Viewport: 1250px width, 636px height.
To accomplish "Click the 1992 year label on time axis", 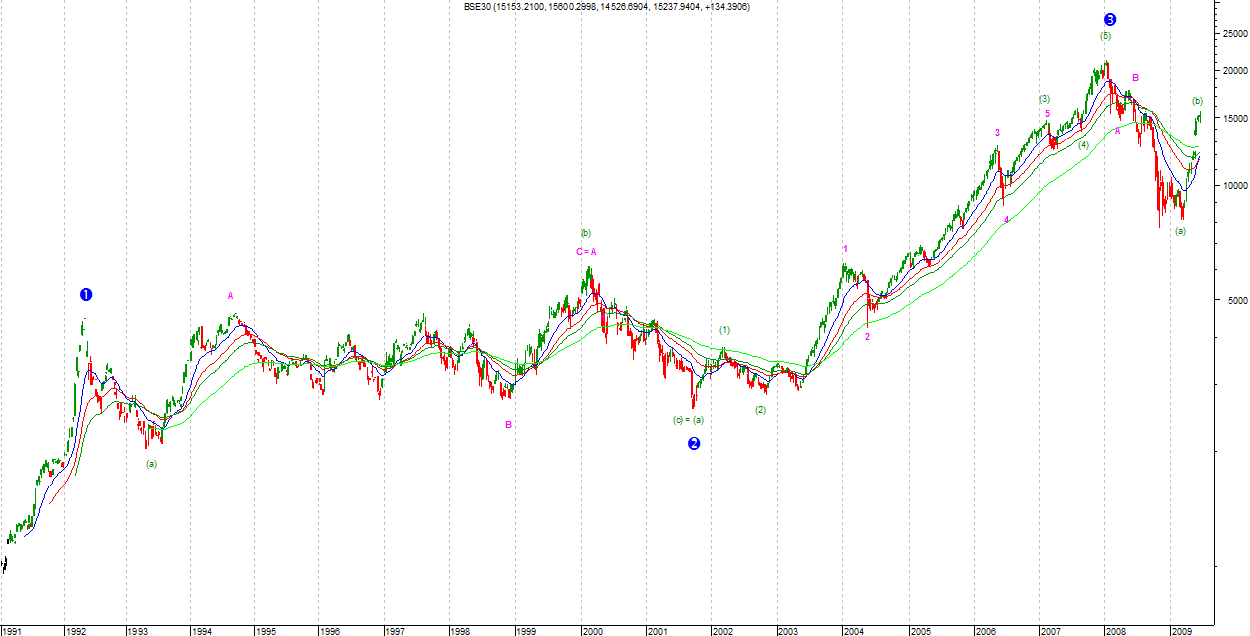I will click(x=76, y=631).
